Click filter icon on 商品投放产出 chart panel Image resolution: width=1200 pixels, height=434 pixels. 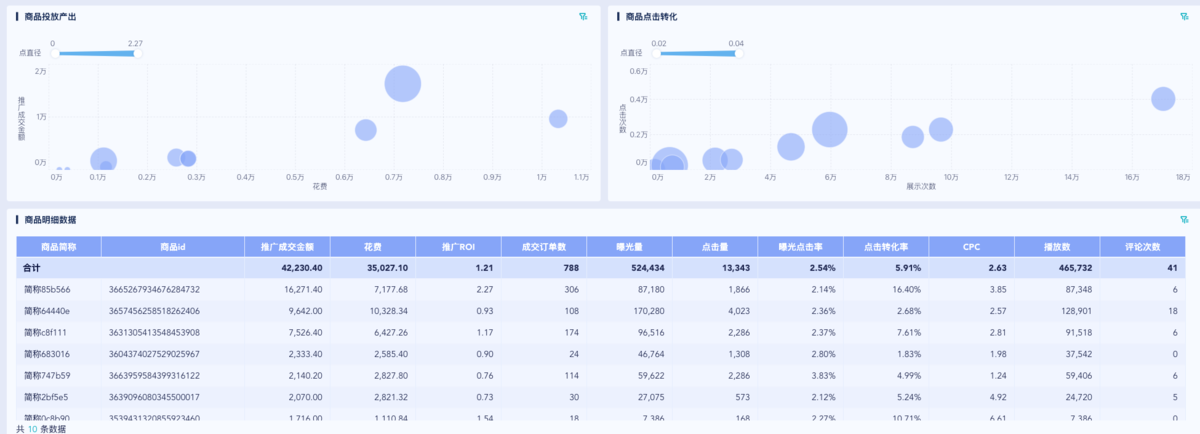583,17
